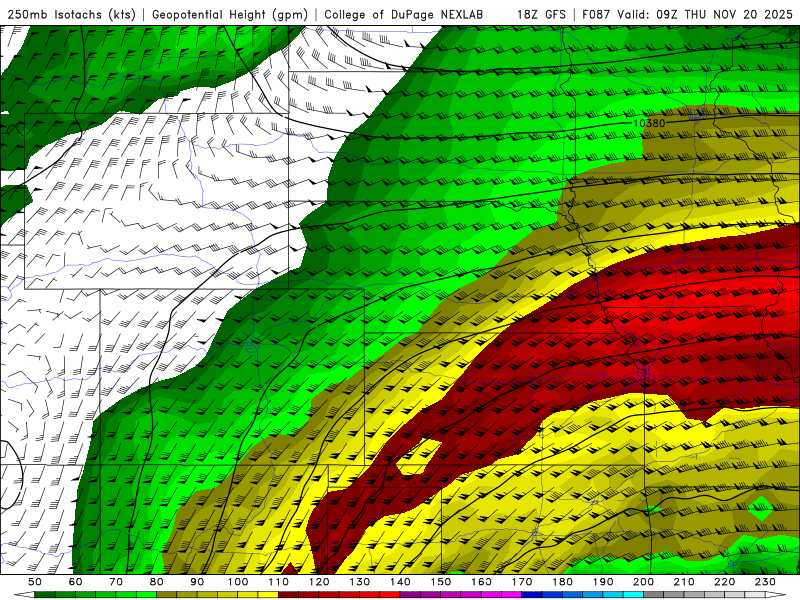Click the 130 label on the color scale
The image size is (800, 600).
tap(360, 582)
